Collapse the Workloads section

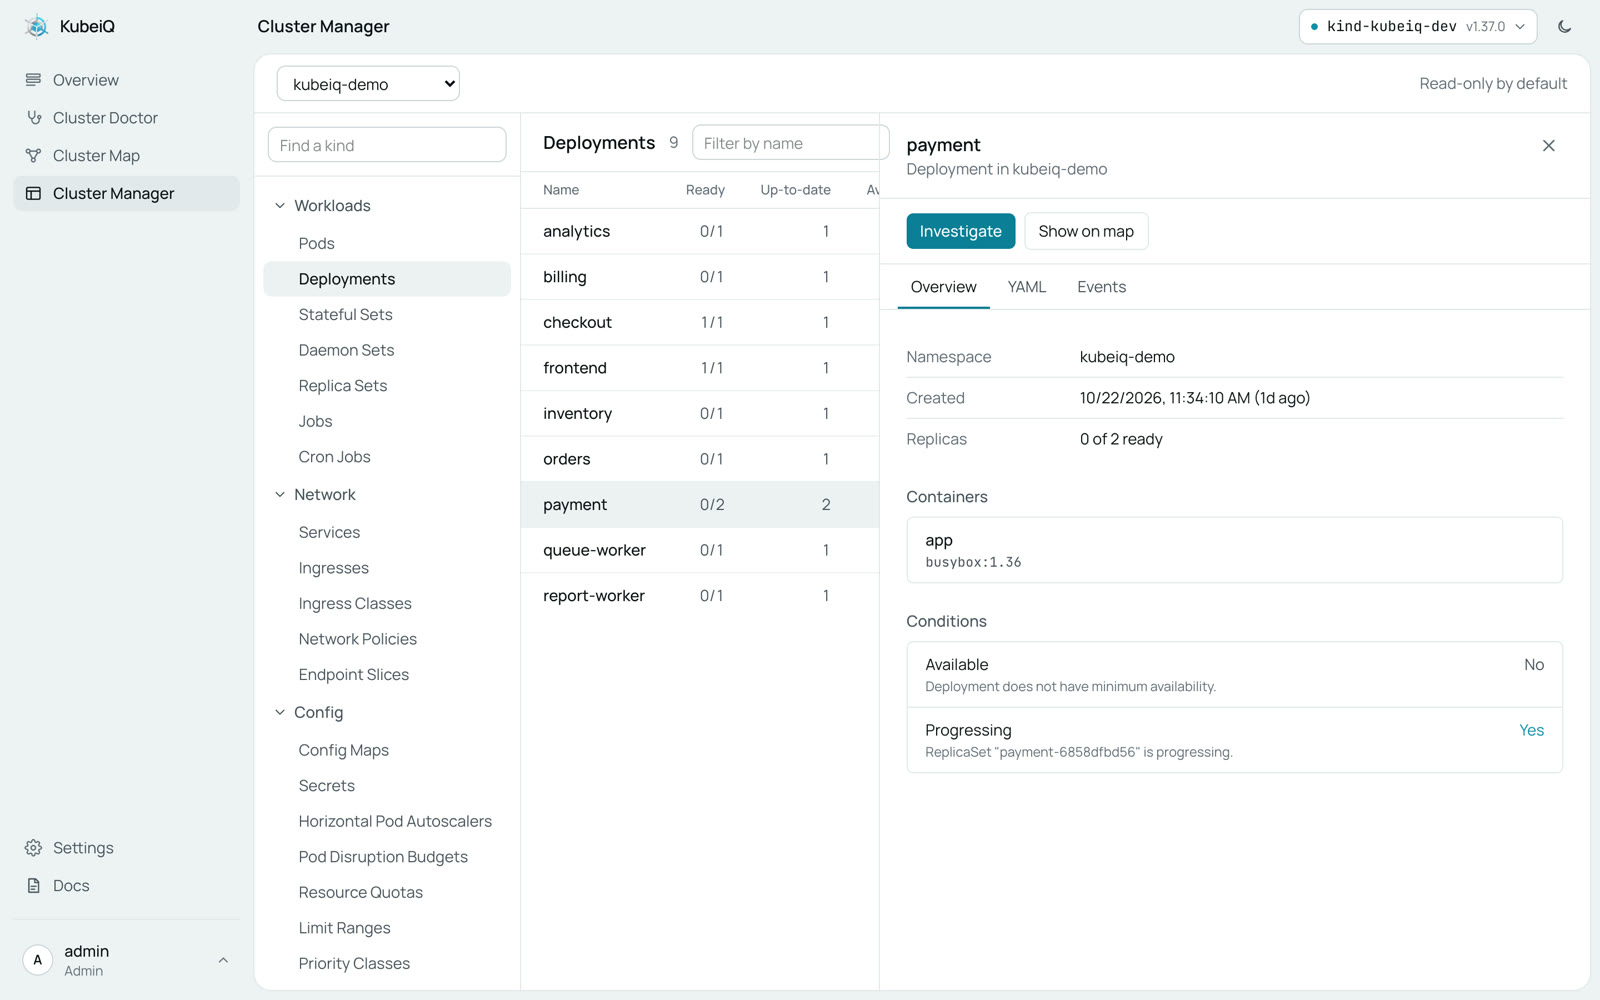coord(280,206)
